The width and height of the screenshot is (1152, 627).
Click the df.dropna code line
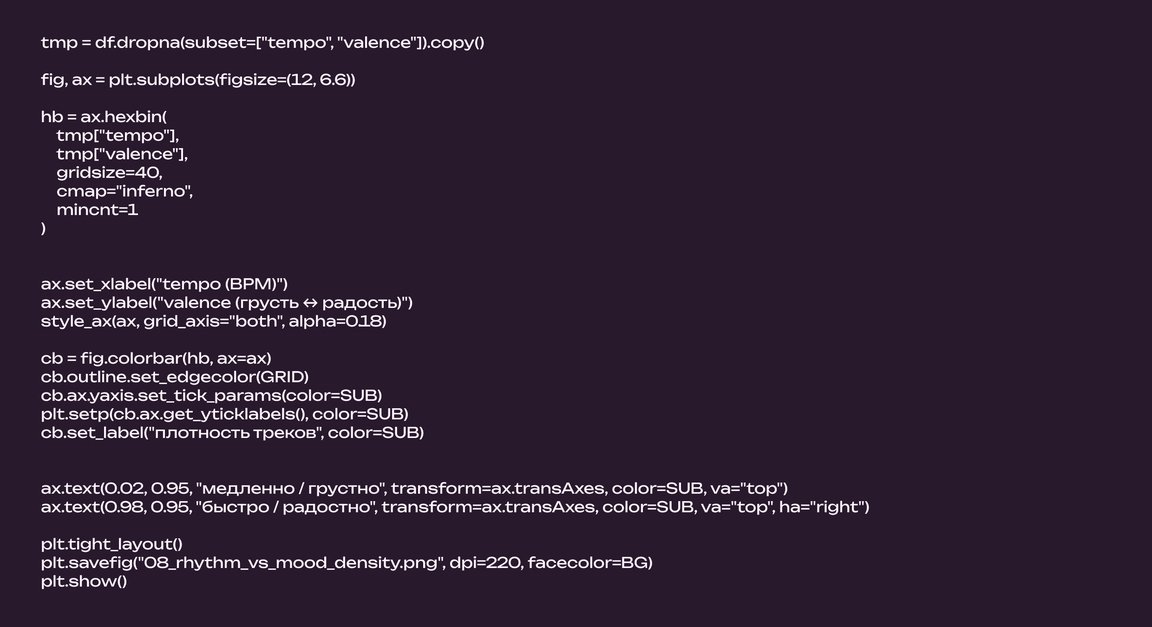pos(262,43)
